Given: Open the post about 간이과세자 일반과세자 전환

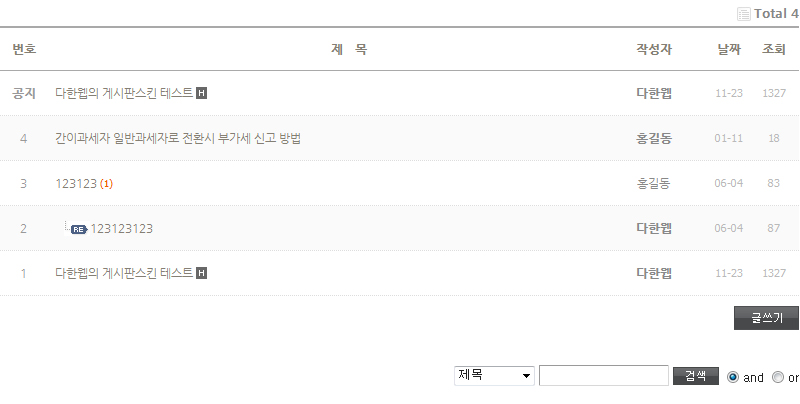Looking at the screenshot, I should pyautogui.click(x=178, y=138).
